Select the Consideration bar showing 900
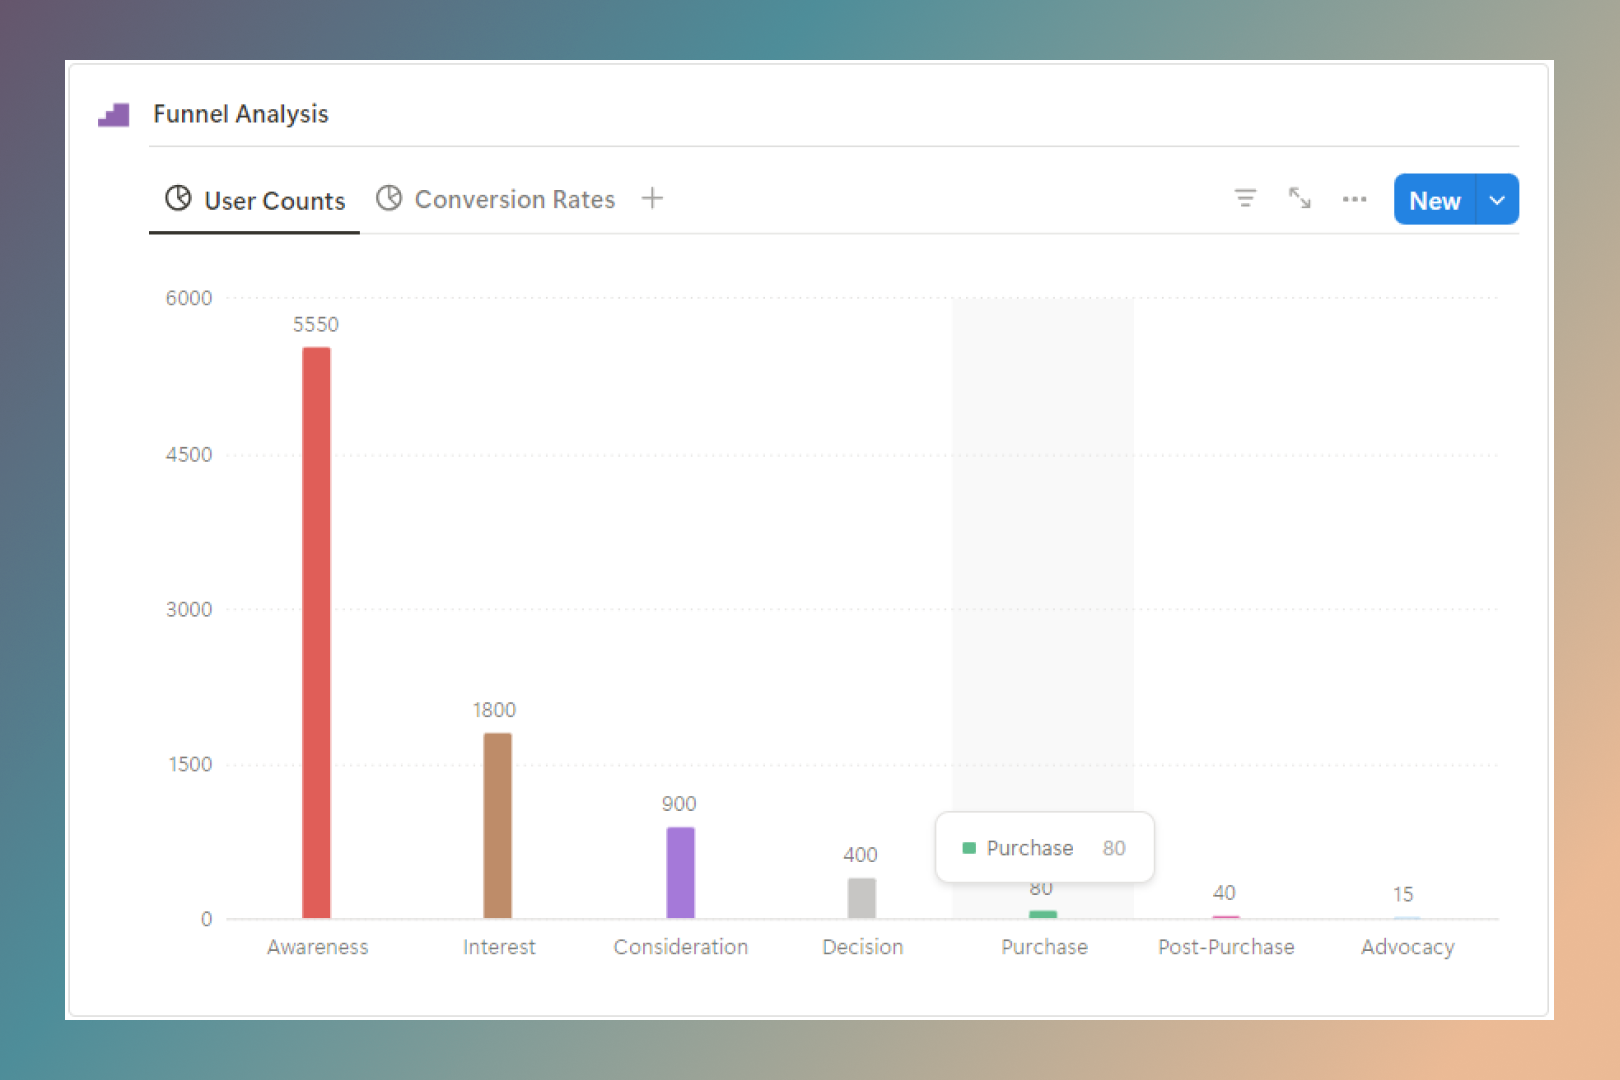1620x1080 pixels. click(680, 870)
